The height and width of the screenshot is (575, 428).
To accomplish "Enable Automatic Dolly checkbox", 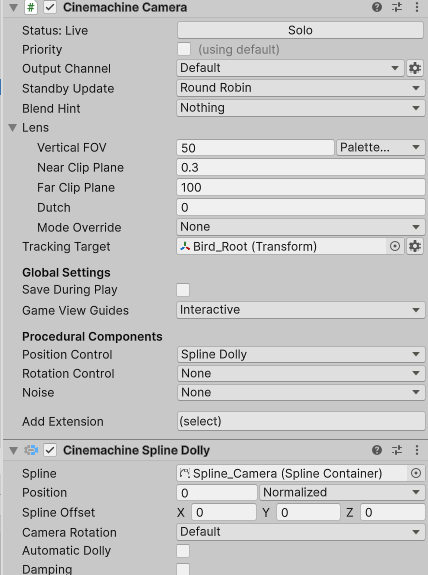I will point(183,551).
